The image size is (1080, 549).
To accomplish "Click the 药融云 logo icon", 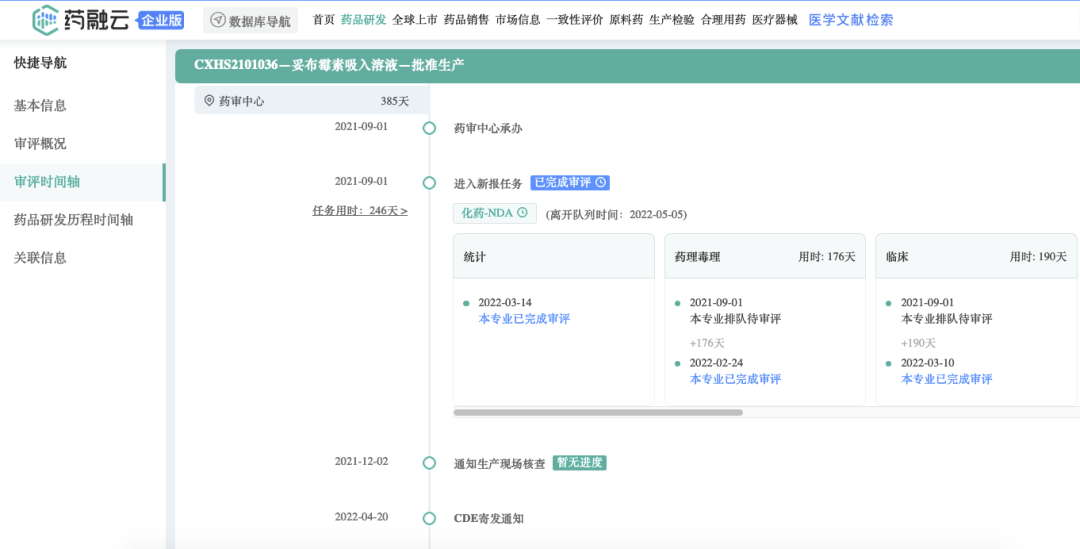I will 46,20.
